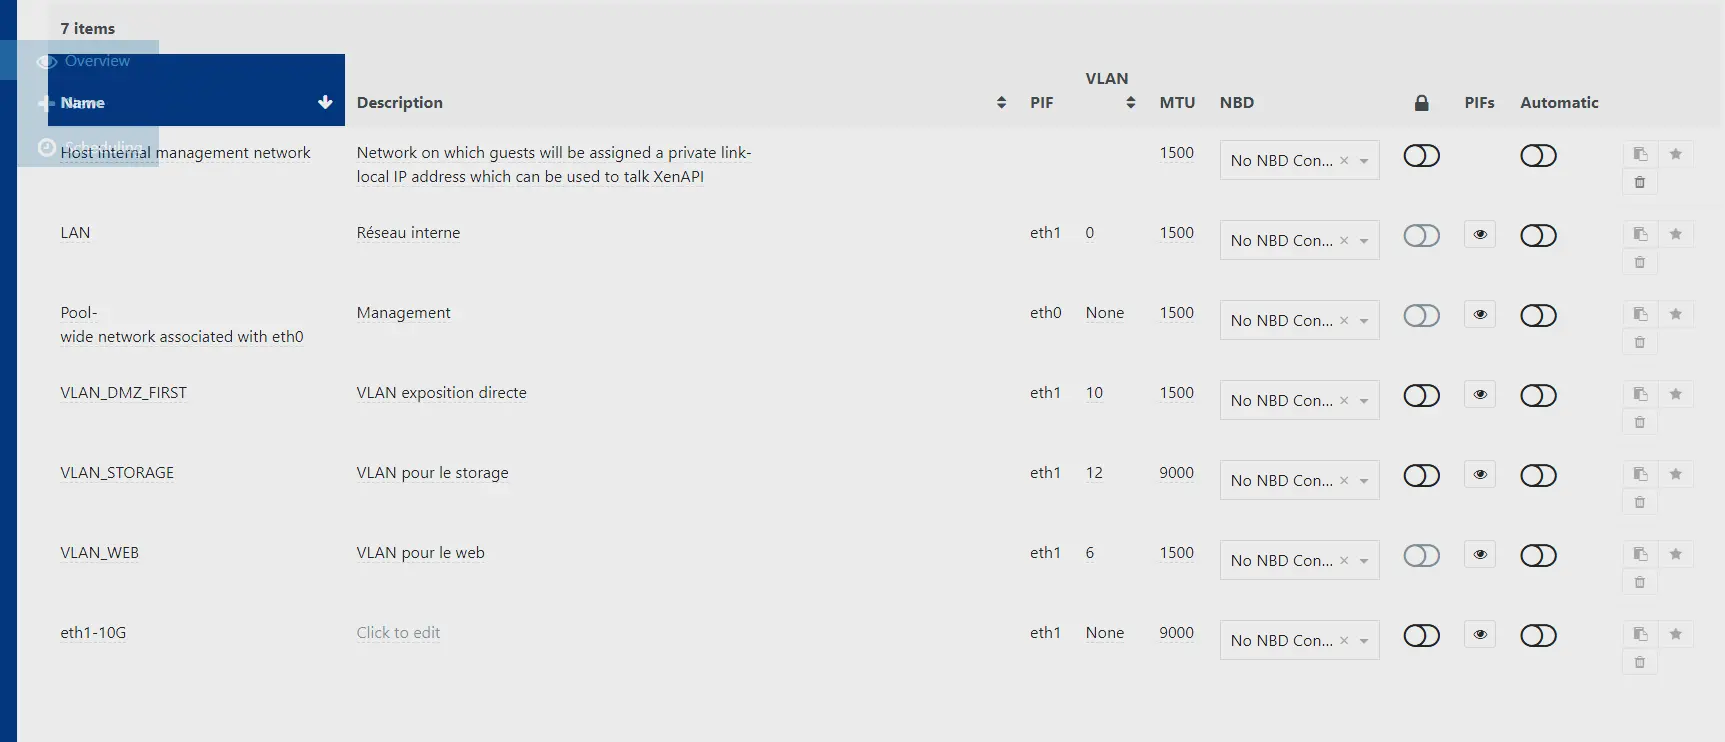The image size is (1725, 742).
Task: Copy the Host internal management network ID
Action: click(1640, 154)
